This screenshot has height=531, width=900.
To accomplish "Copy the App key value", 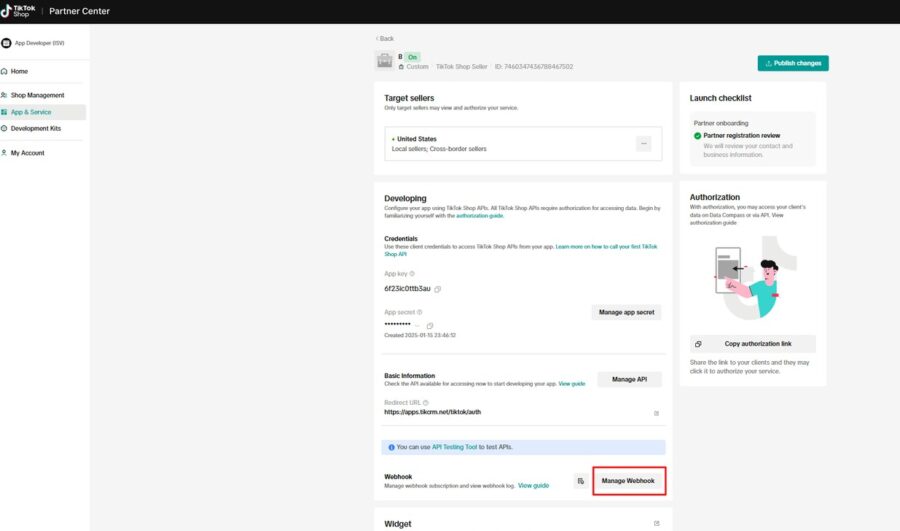I will pos(437,289).
